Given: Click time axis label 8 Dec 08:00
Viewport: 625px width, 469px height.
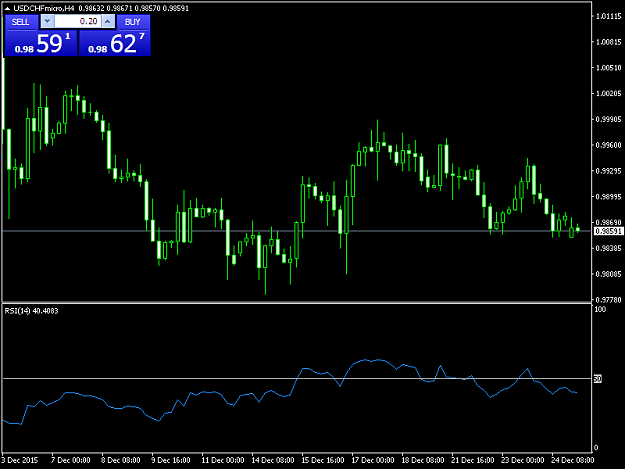Looking at the screenshot, I should tap(120, 460).
